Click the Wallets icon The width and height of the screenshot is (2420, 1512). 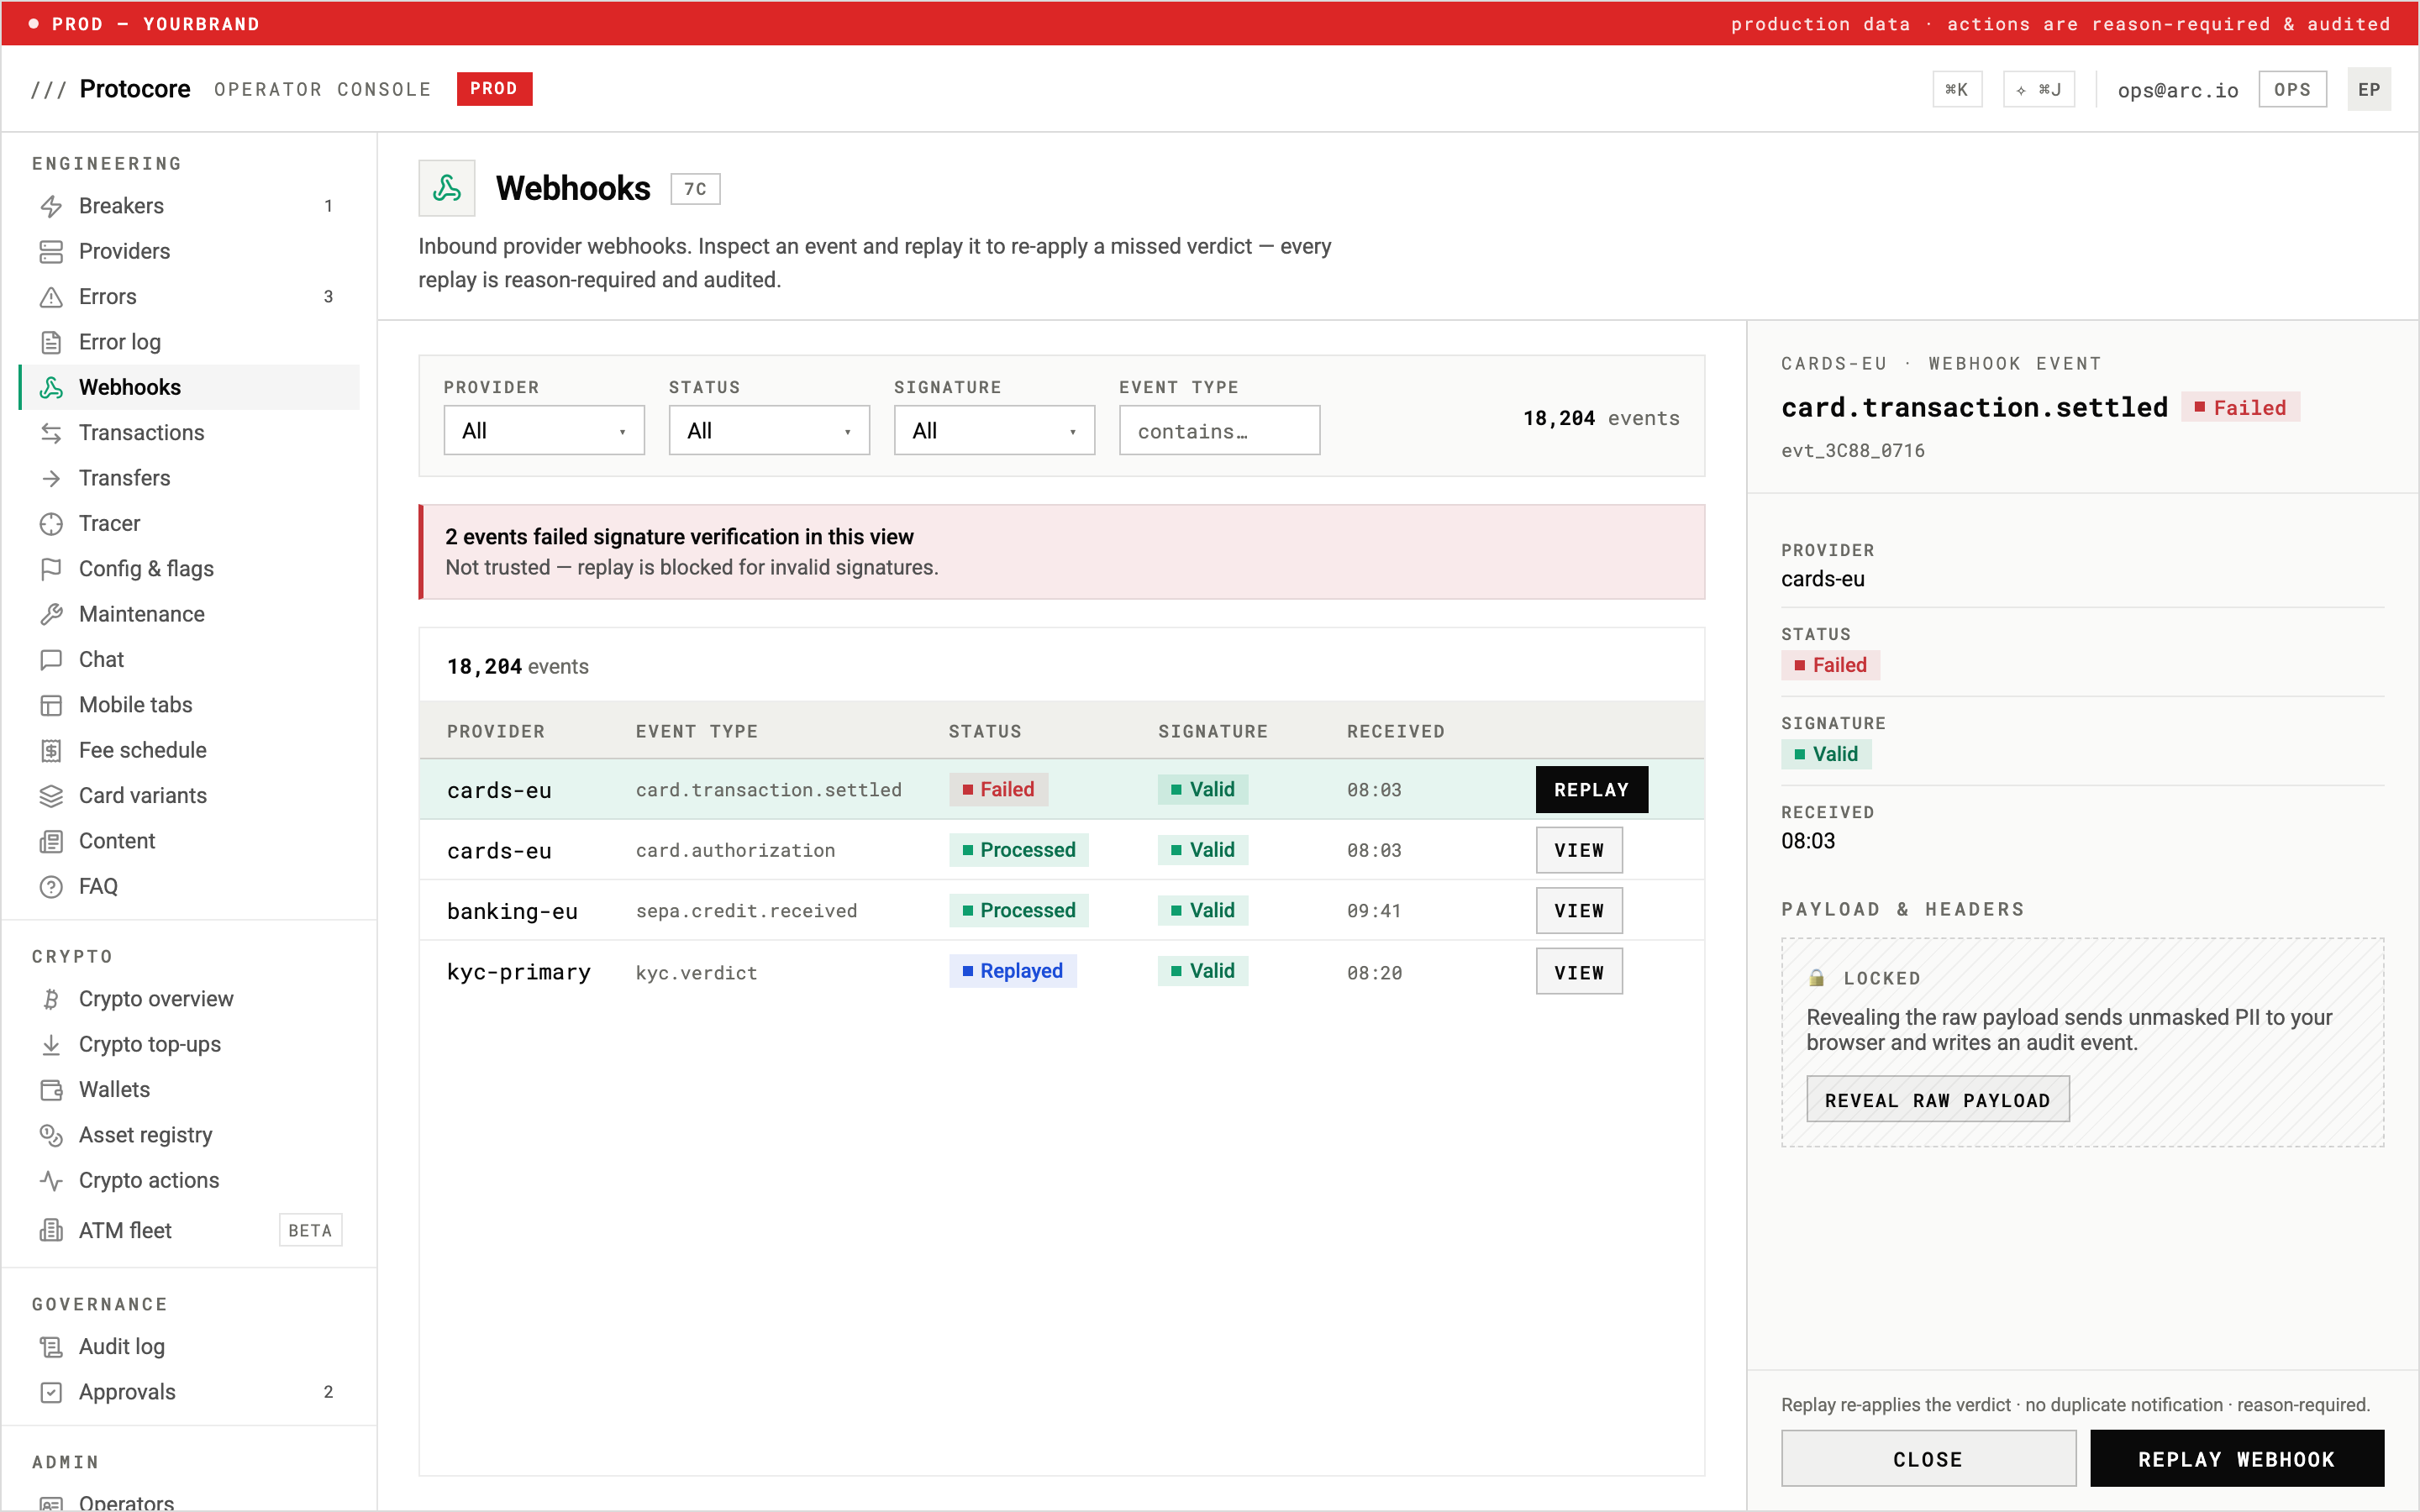(51, 1090)
